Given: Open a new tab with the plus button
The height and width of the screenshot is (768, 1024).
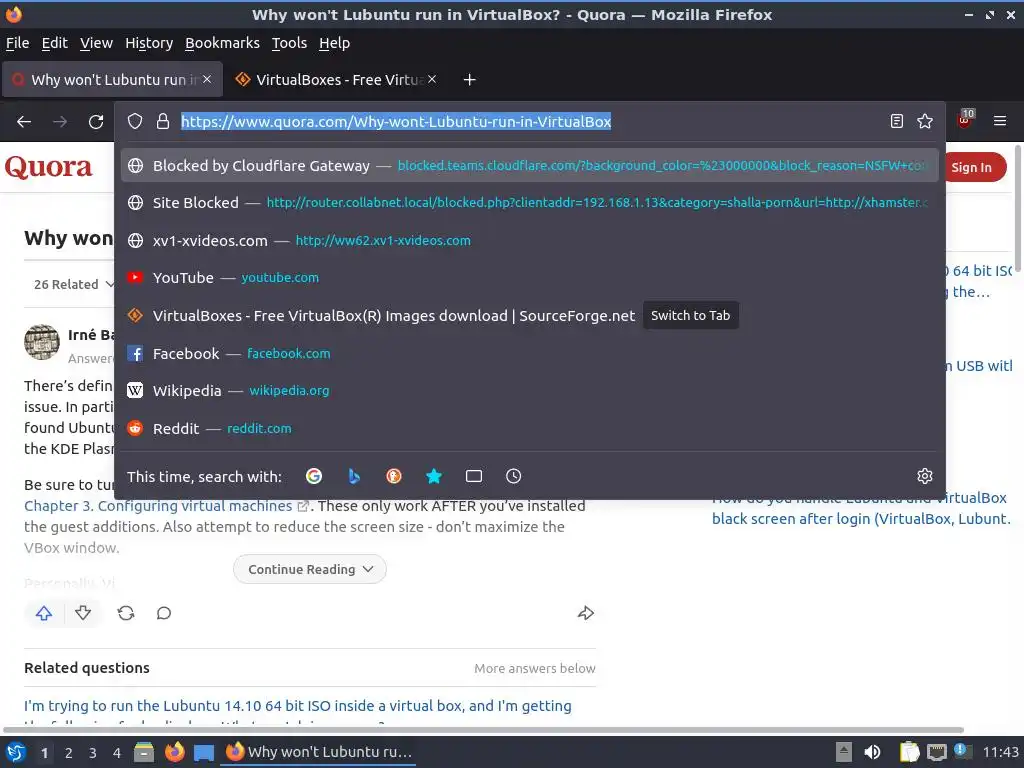Looking at the screenshot, I should pyautogui.click(x=469, y=80).
